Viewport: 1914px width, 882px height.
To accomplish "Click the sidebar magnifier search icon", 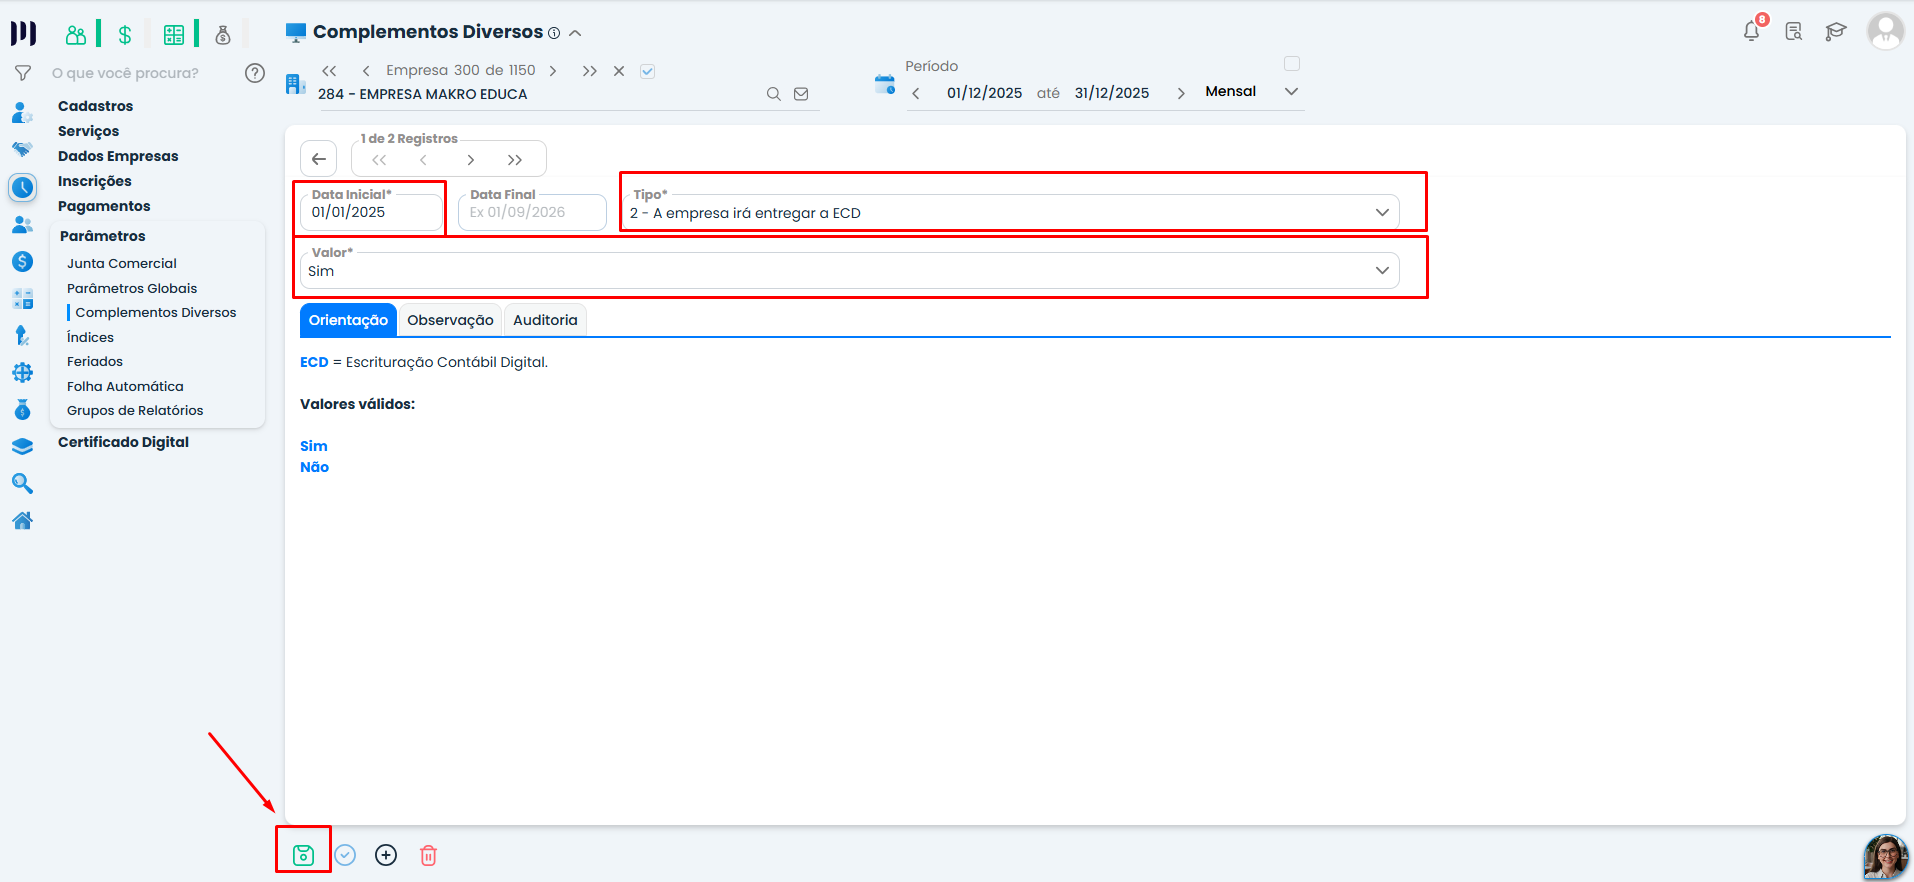I will (x=22, y=483).
